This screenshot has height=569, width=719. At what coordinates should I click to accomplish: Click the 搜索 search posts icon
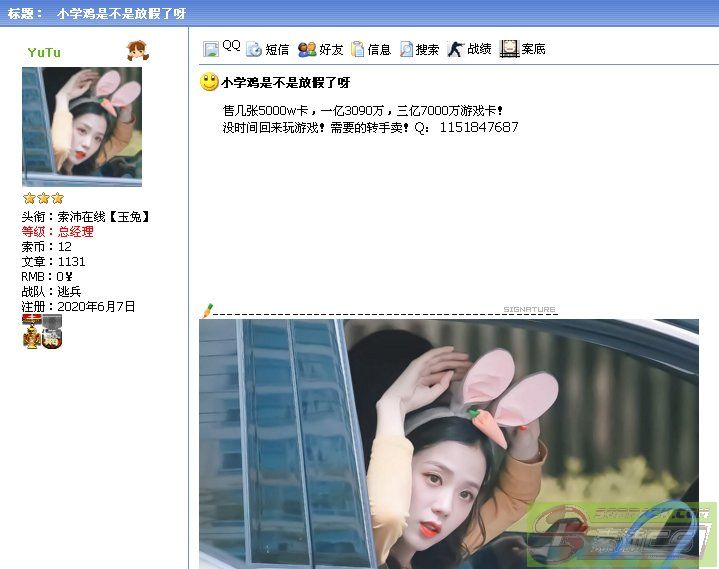[x=406, y=49]
